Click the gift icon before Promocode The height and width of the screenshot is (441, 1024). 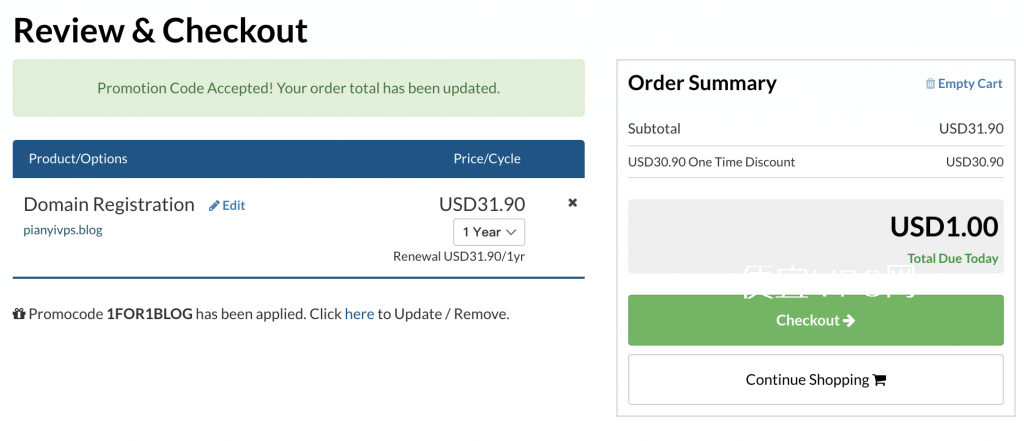coord(19,314)
